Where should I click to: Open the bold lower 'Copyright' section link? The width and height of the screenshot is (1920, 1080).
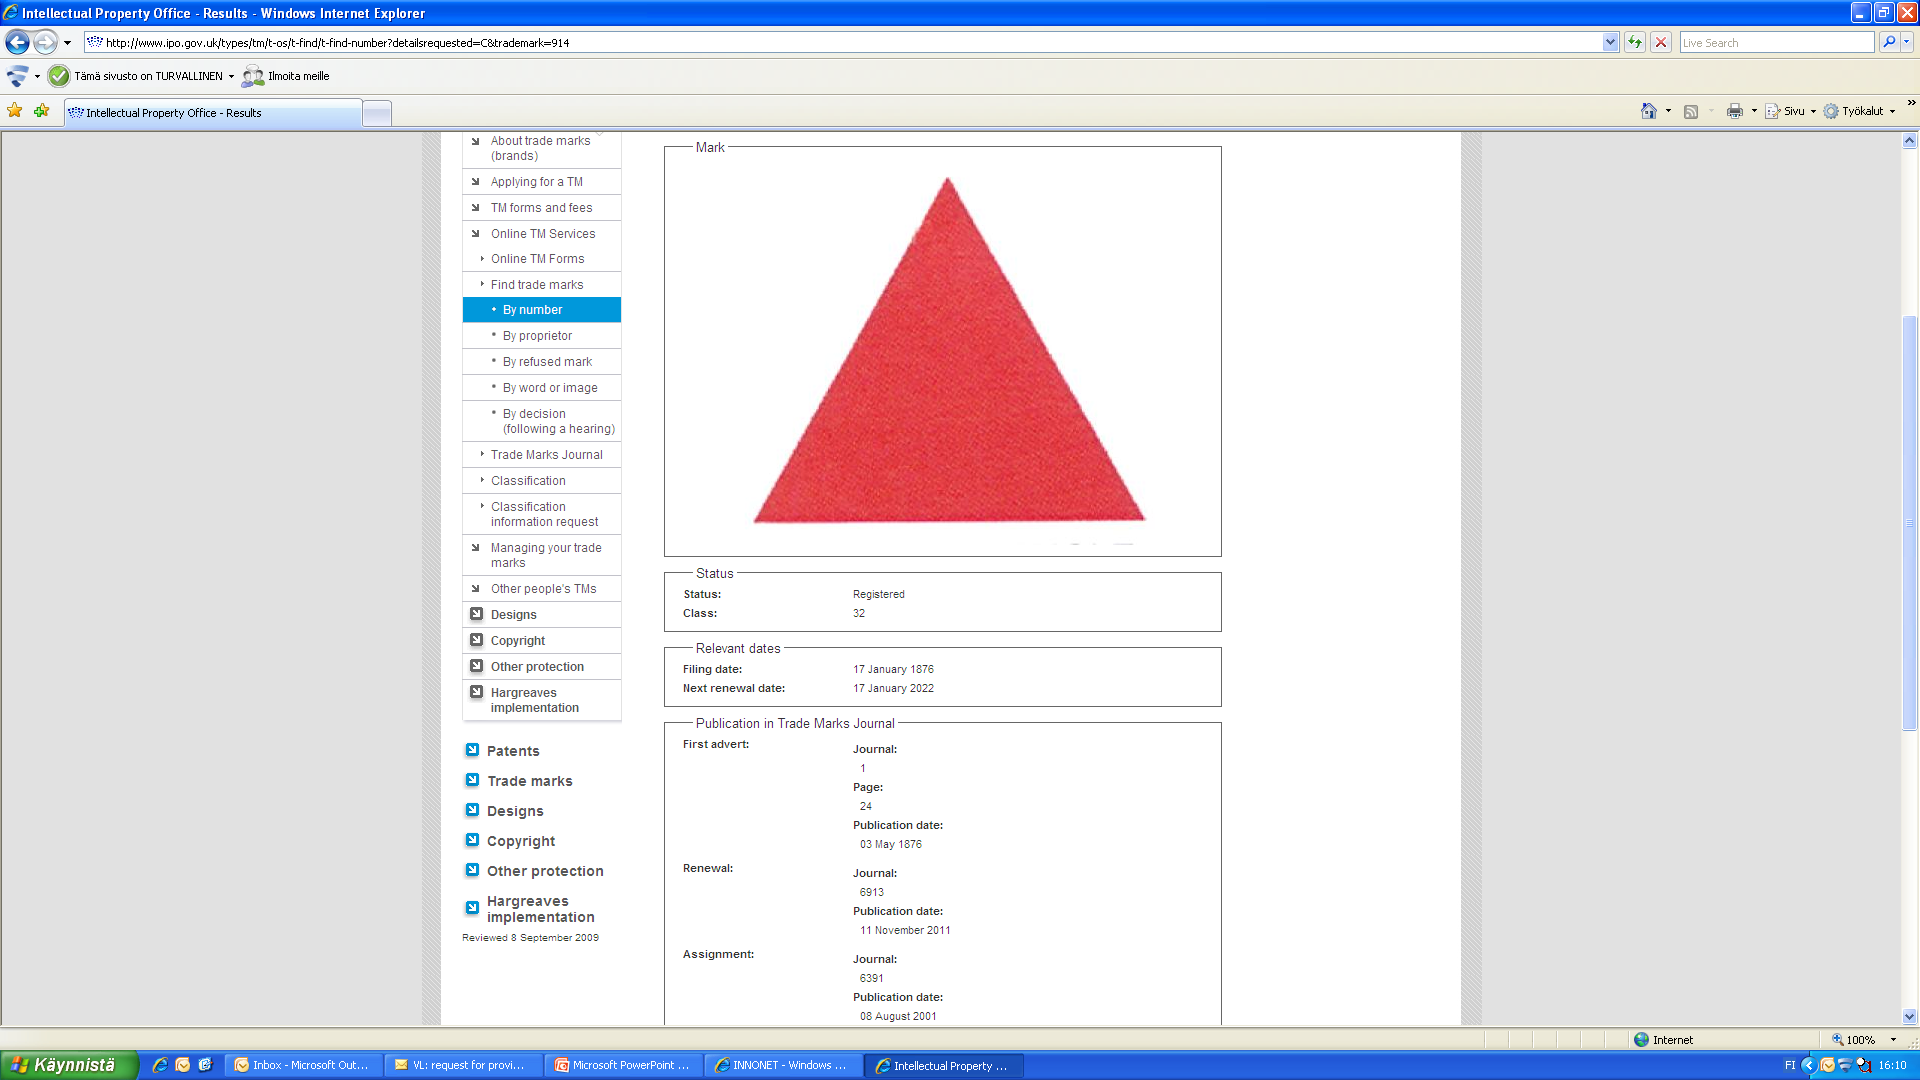520,841
